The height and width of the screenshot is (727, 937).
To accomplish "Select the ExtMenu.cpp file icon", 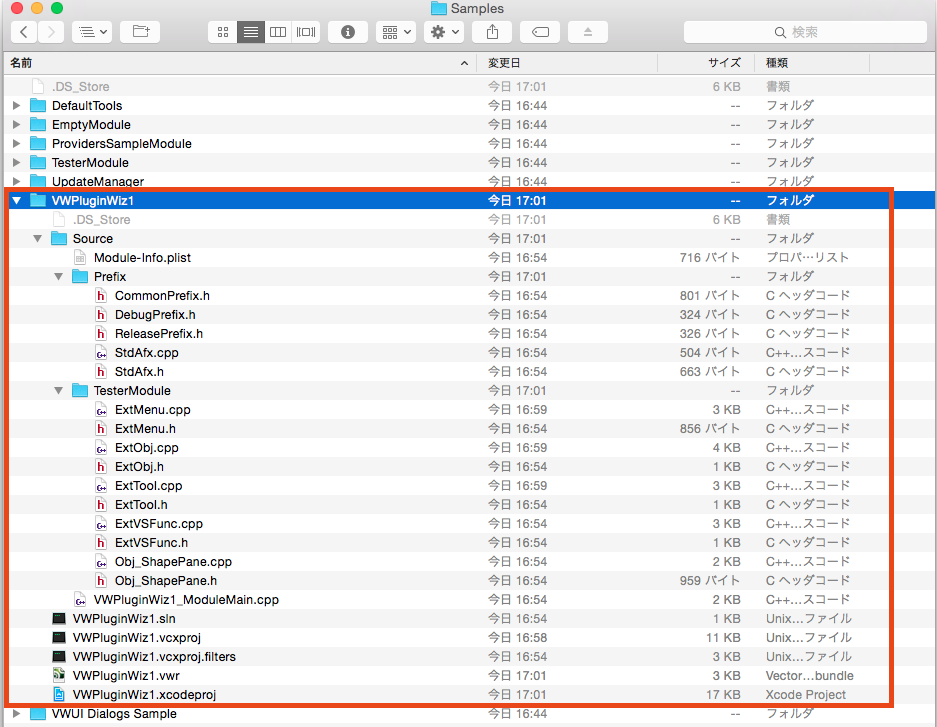I will click(x=101, y=410).
